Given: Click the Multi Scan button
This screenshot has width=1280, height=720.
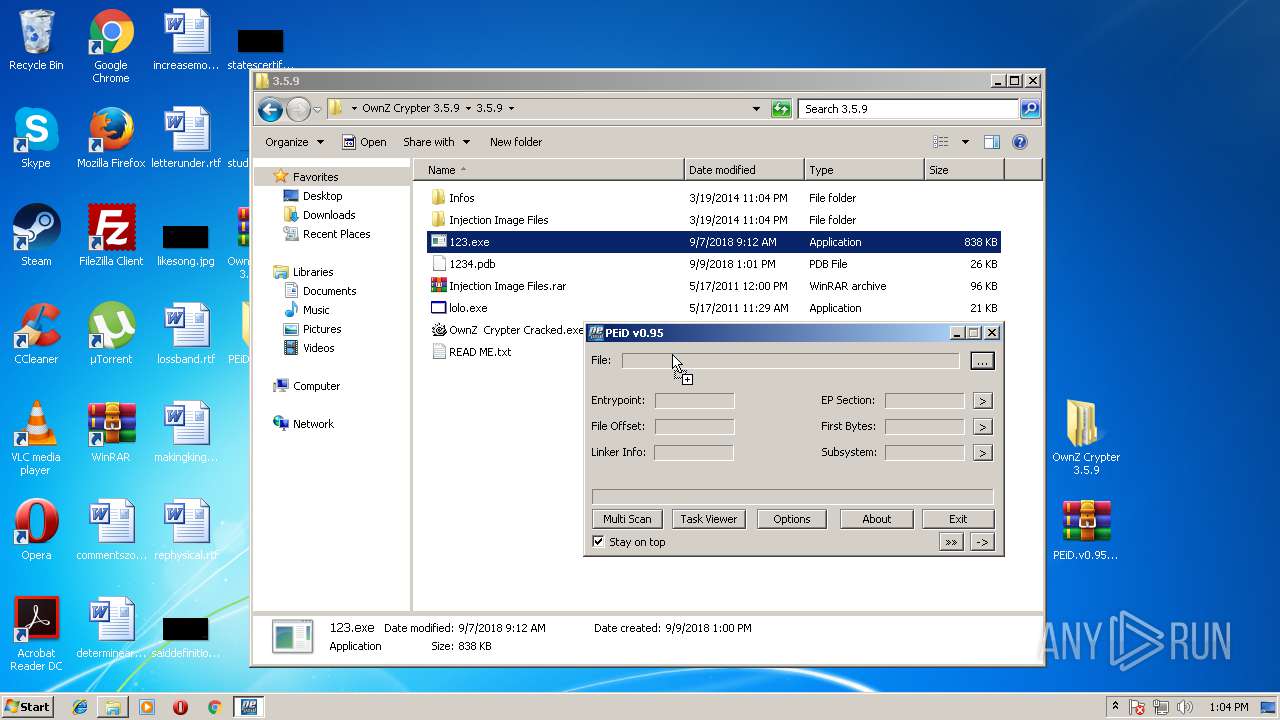Looking at the screenshot, I should pyautogui.click(x=627, y=519).
